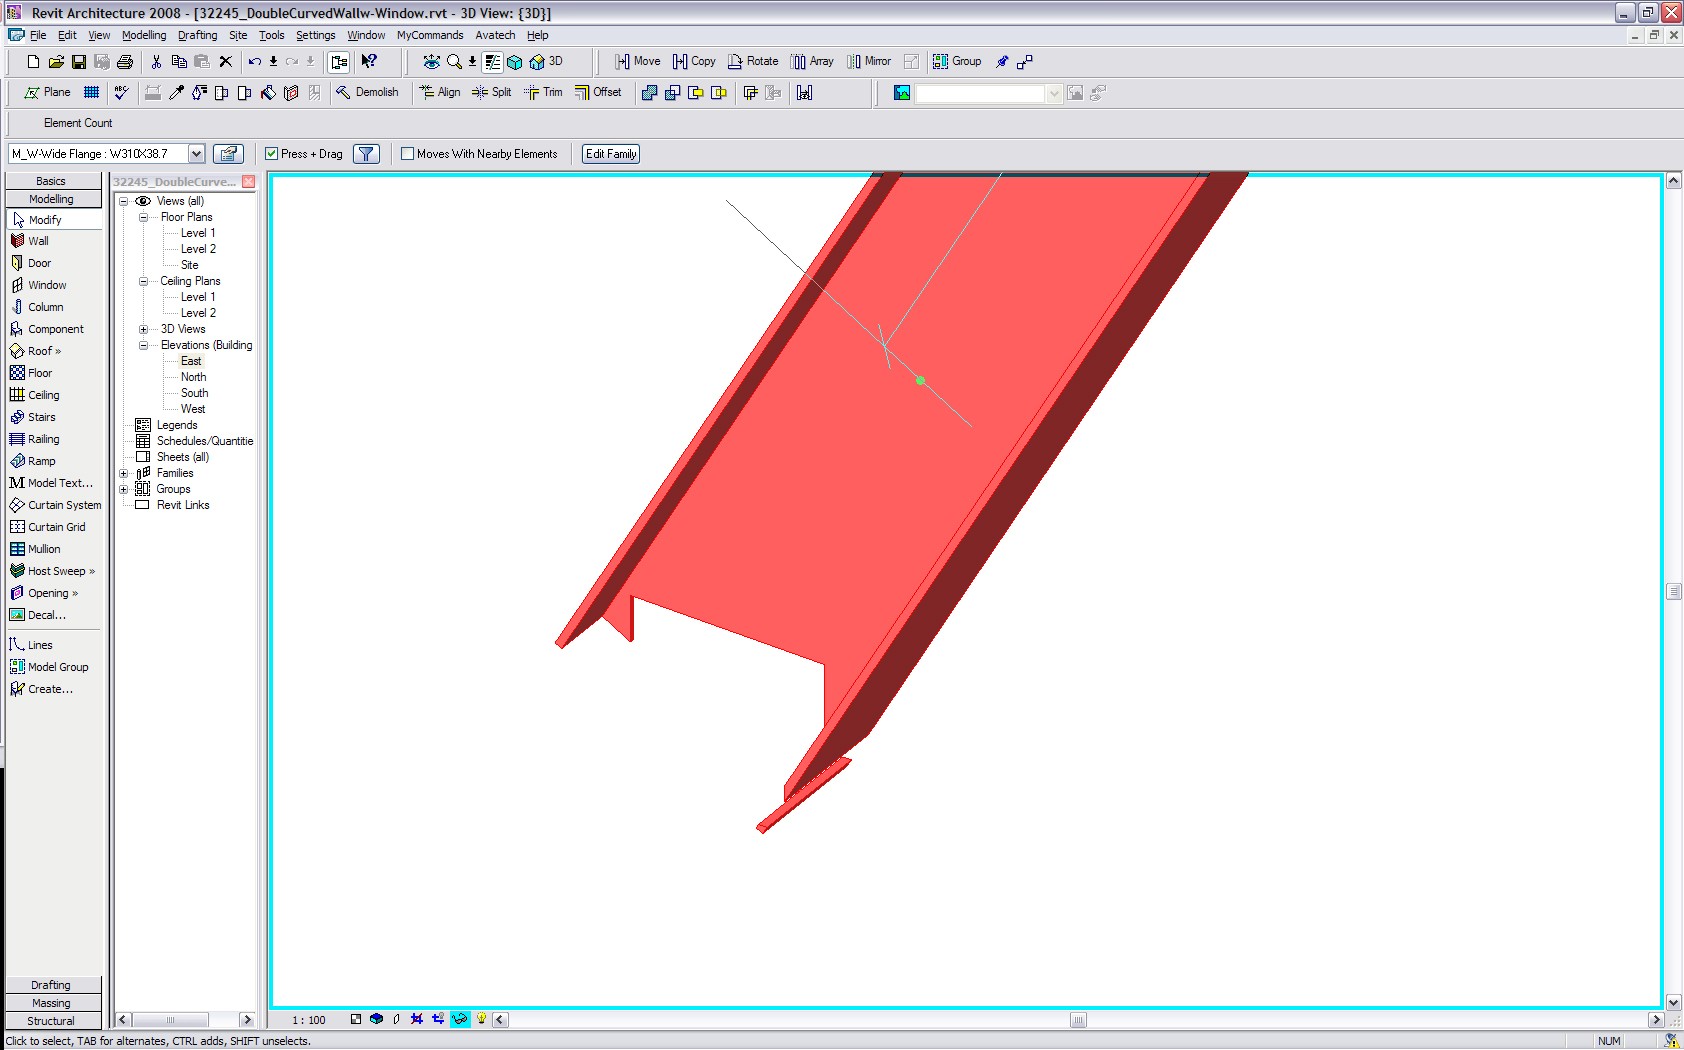The width and height of the screenshot is (1684, 1050).
Task: Toggle reveal hidden elements lightbulb icon
Action: coord(481,1020)
